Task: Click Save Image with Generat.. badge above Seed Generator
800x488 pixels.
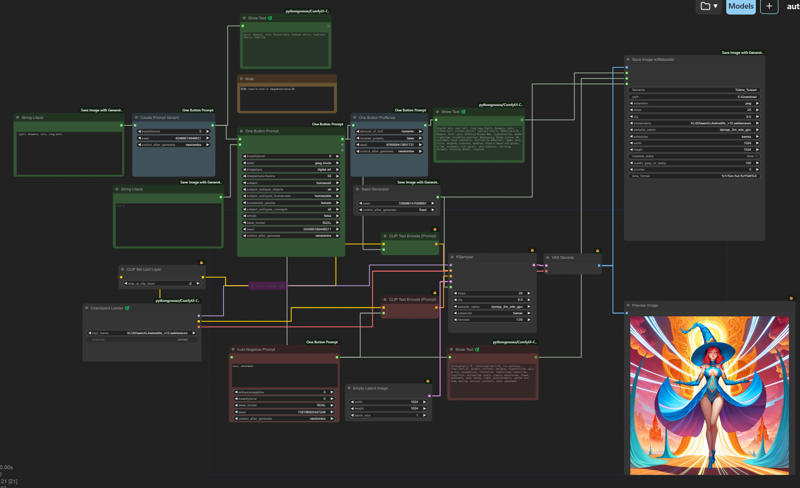Action: pyautogui.click(x=418, y=182)
